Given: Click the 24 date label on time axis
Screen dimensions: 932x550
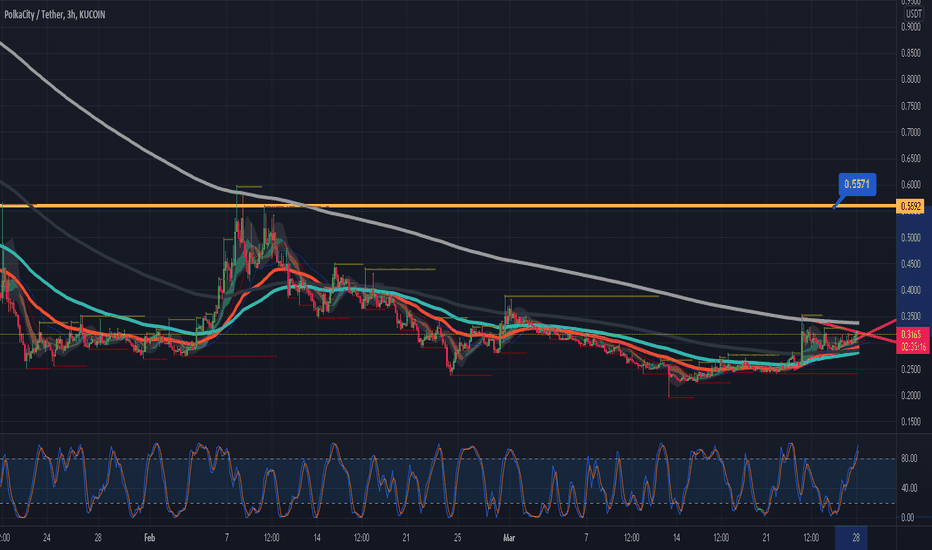Looking at the screenshot, I should pos(46,538).
